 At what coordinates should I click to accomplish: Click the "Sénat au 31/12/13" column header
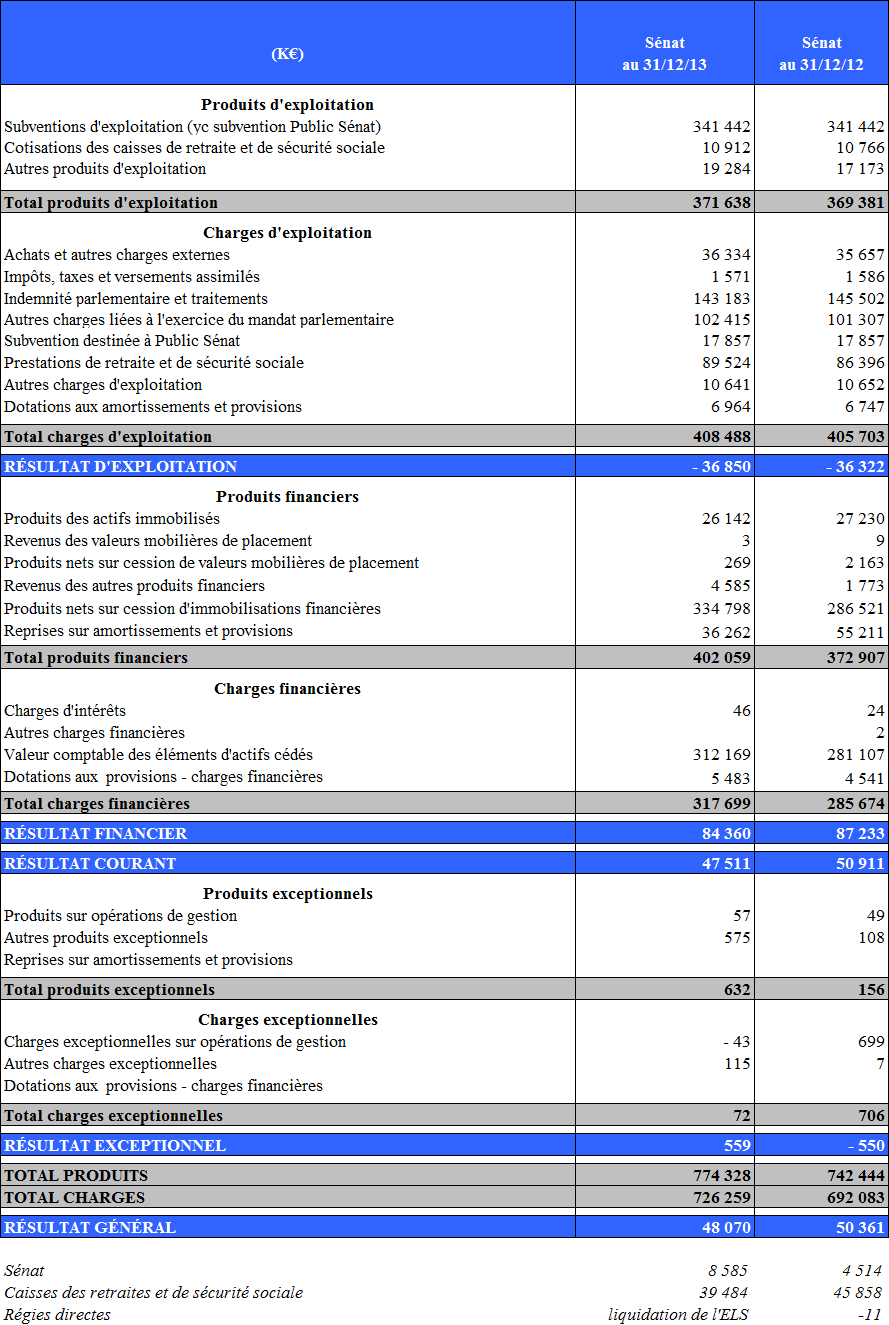coord(665,54)
